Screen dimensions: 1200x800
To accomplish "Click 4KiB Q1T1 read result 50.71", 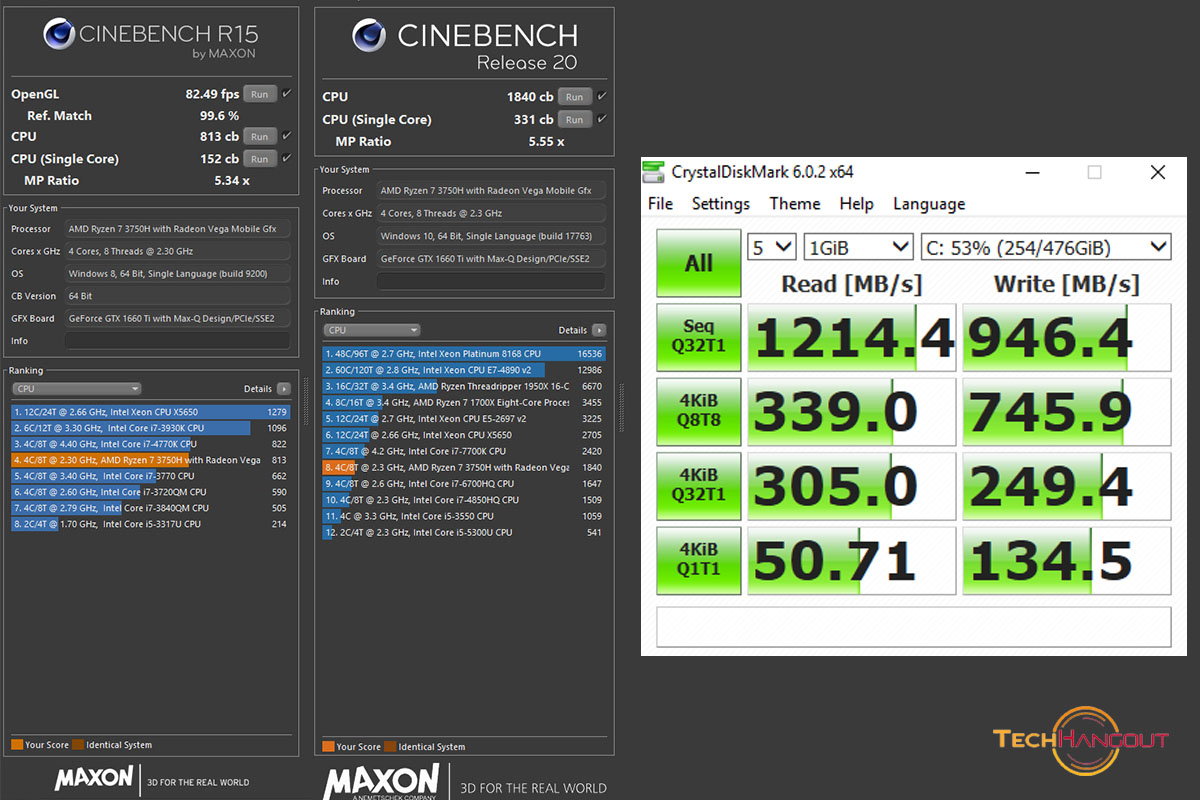I will [x=852, y=560].
